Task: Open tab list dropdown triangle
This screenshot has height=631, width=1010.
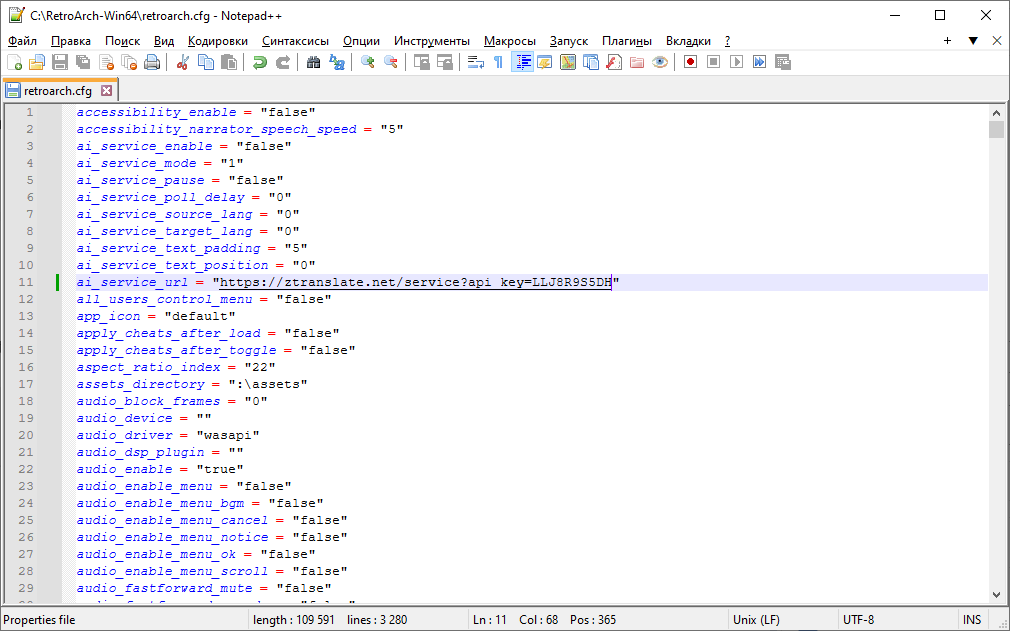Action: click(973, 41)
